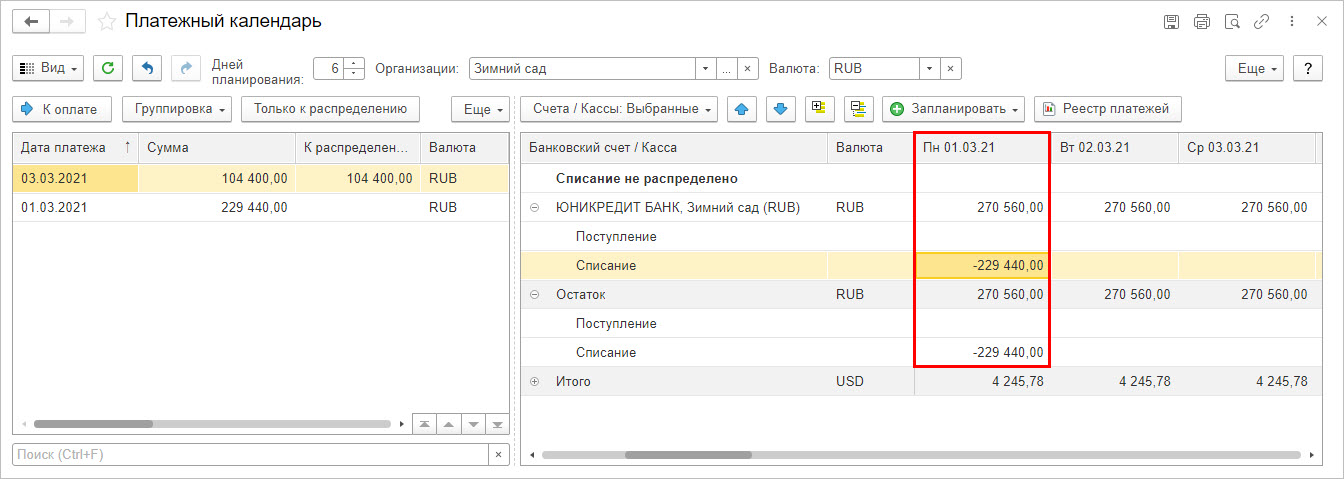The image size is (1344, 479).
Task: Move row up with blue arrow
Action: click(742, 108)
